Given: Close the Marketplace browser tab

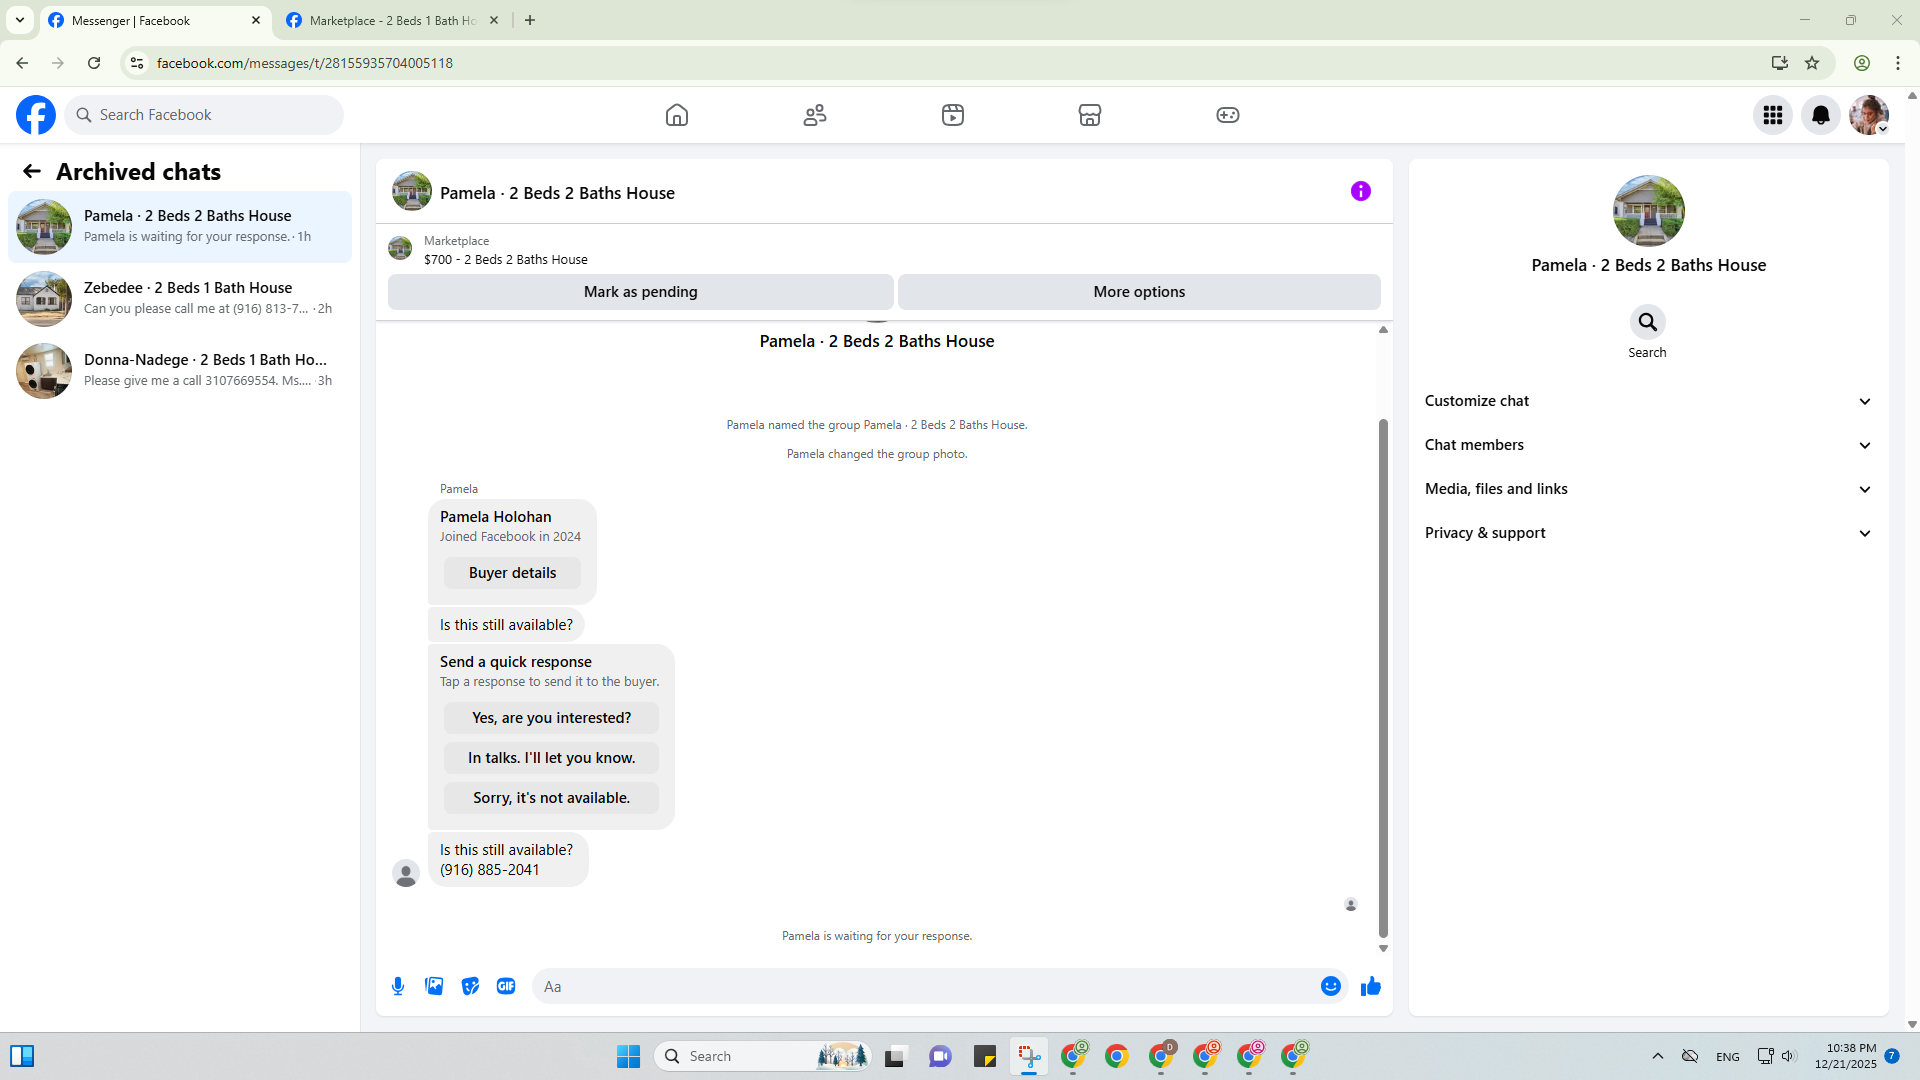Looking at the screenshot, I should point(494,20).
